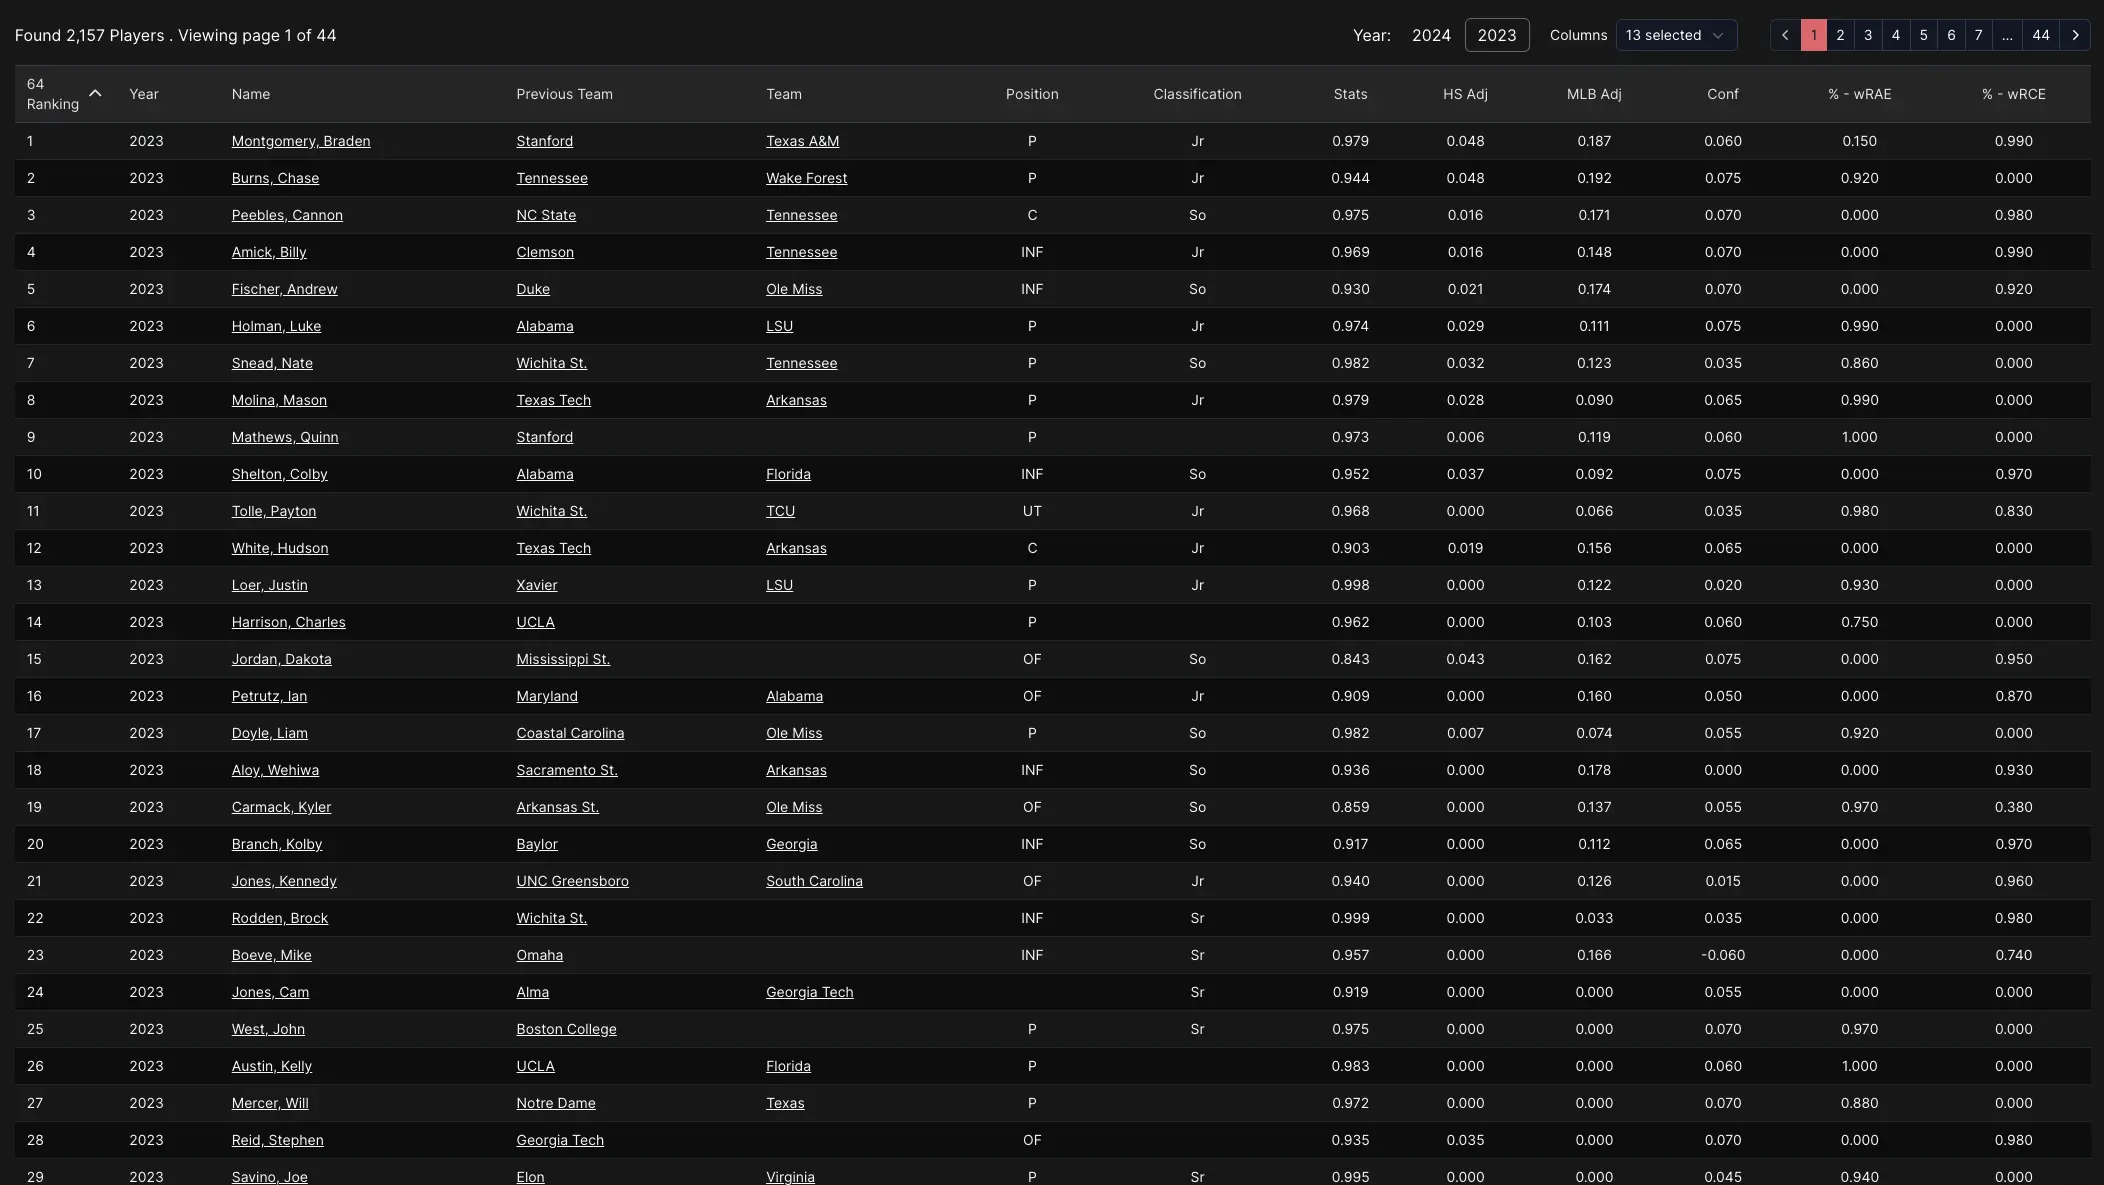Open player Fischer, Andrew
2104x1185 pixels.
pos(284,289)
